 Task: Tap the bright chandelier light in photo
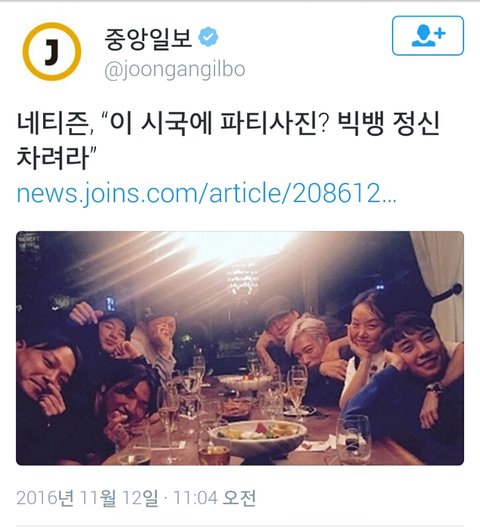[242, 282]
